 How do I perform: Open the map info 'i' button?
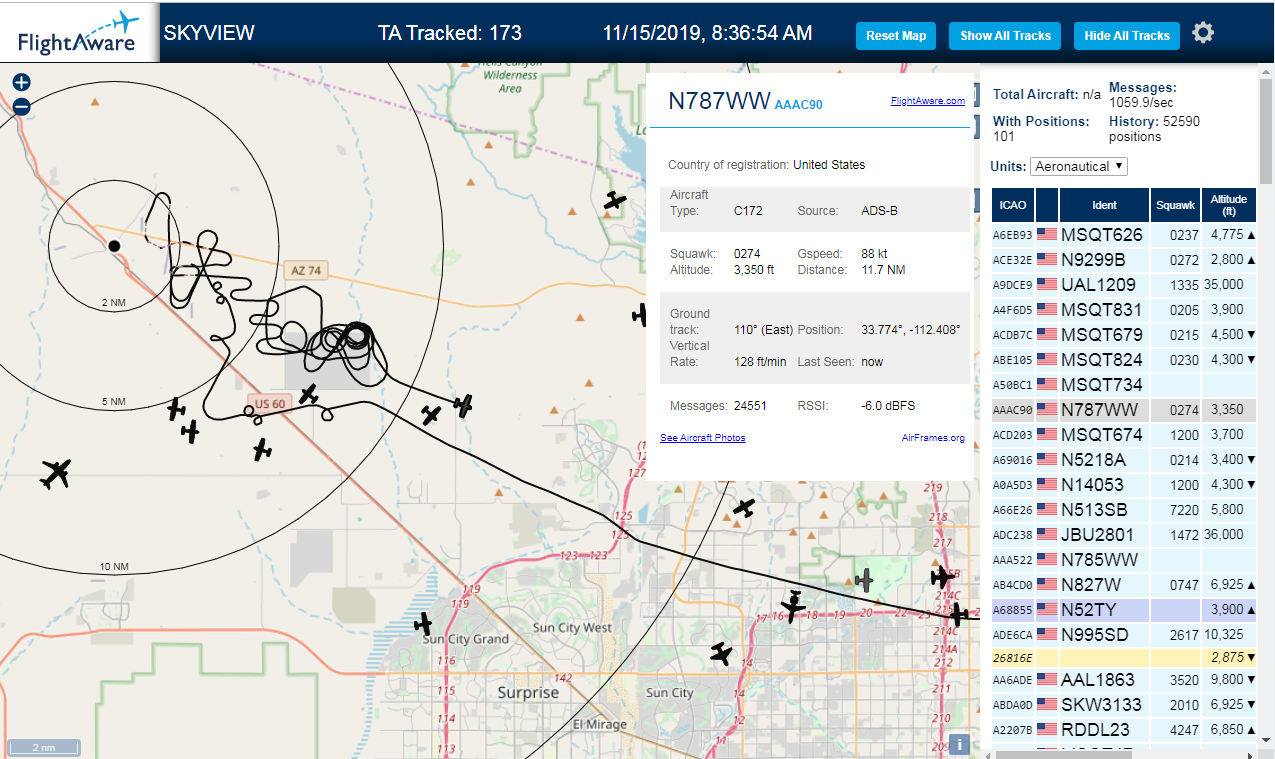point(958,744)
